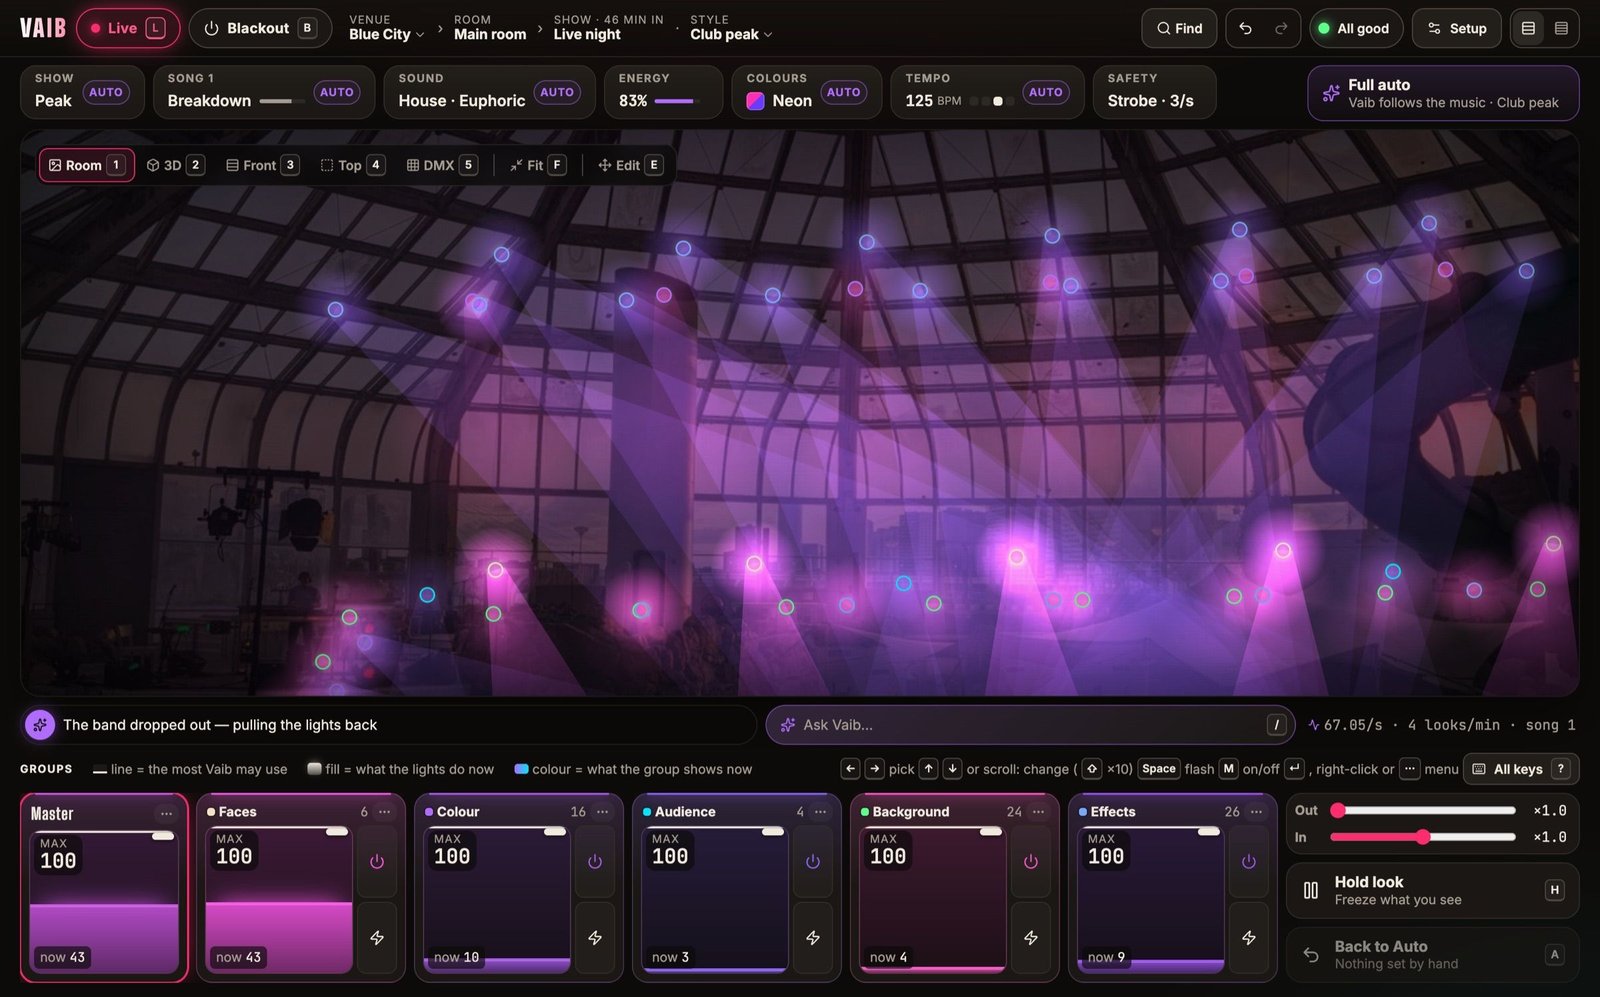This screenshot has height=997, width=1600.
Task: Click the Vaib sparkle status icon
Action: tap(40, 725)
